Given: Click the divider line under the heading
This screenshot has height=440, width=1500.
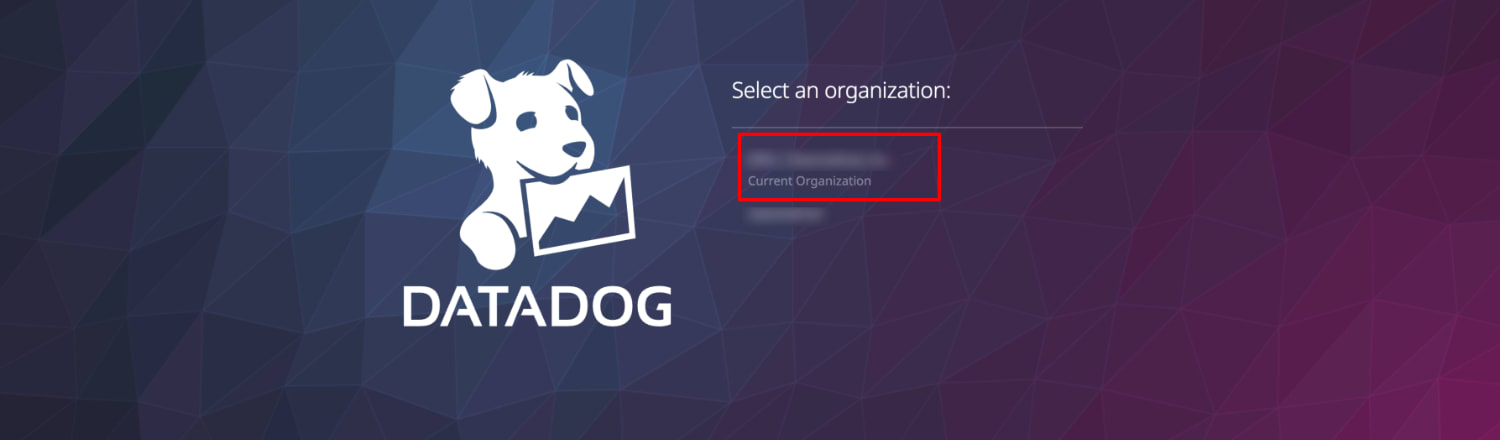Looking at the screenshot, I should [907, 127].
